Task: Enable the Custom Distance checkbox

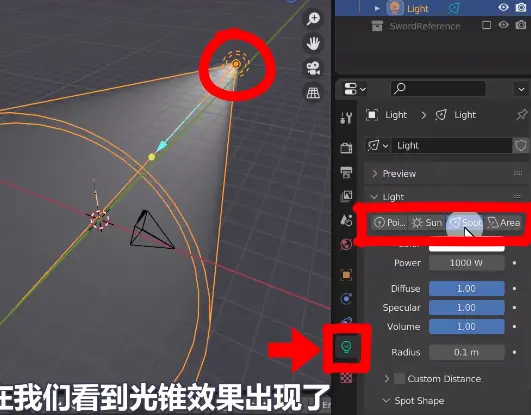Action: pos(399,378)
